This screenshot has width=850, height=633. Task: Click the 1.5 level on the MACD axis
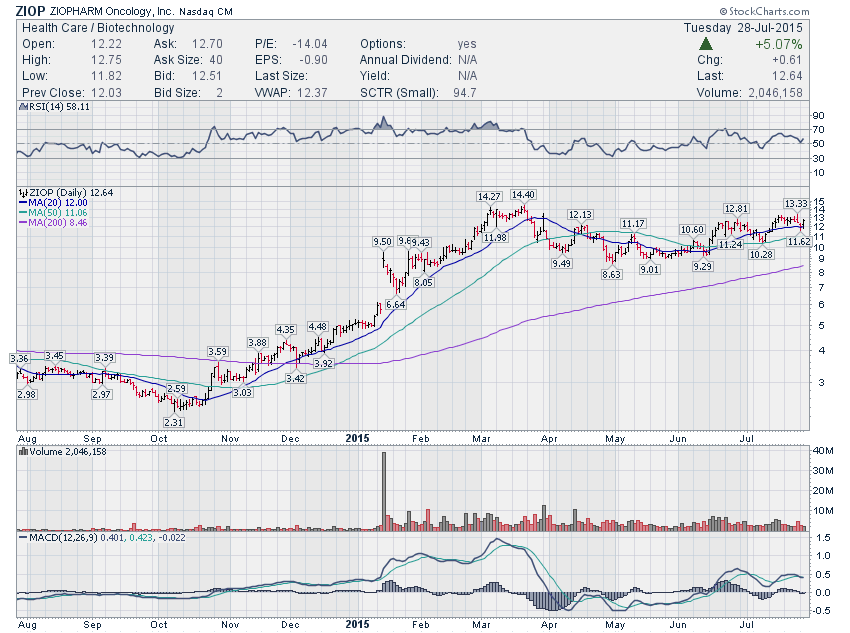[x=823, y=538]
